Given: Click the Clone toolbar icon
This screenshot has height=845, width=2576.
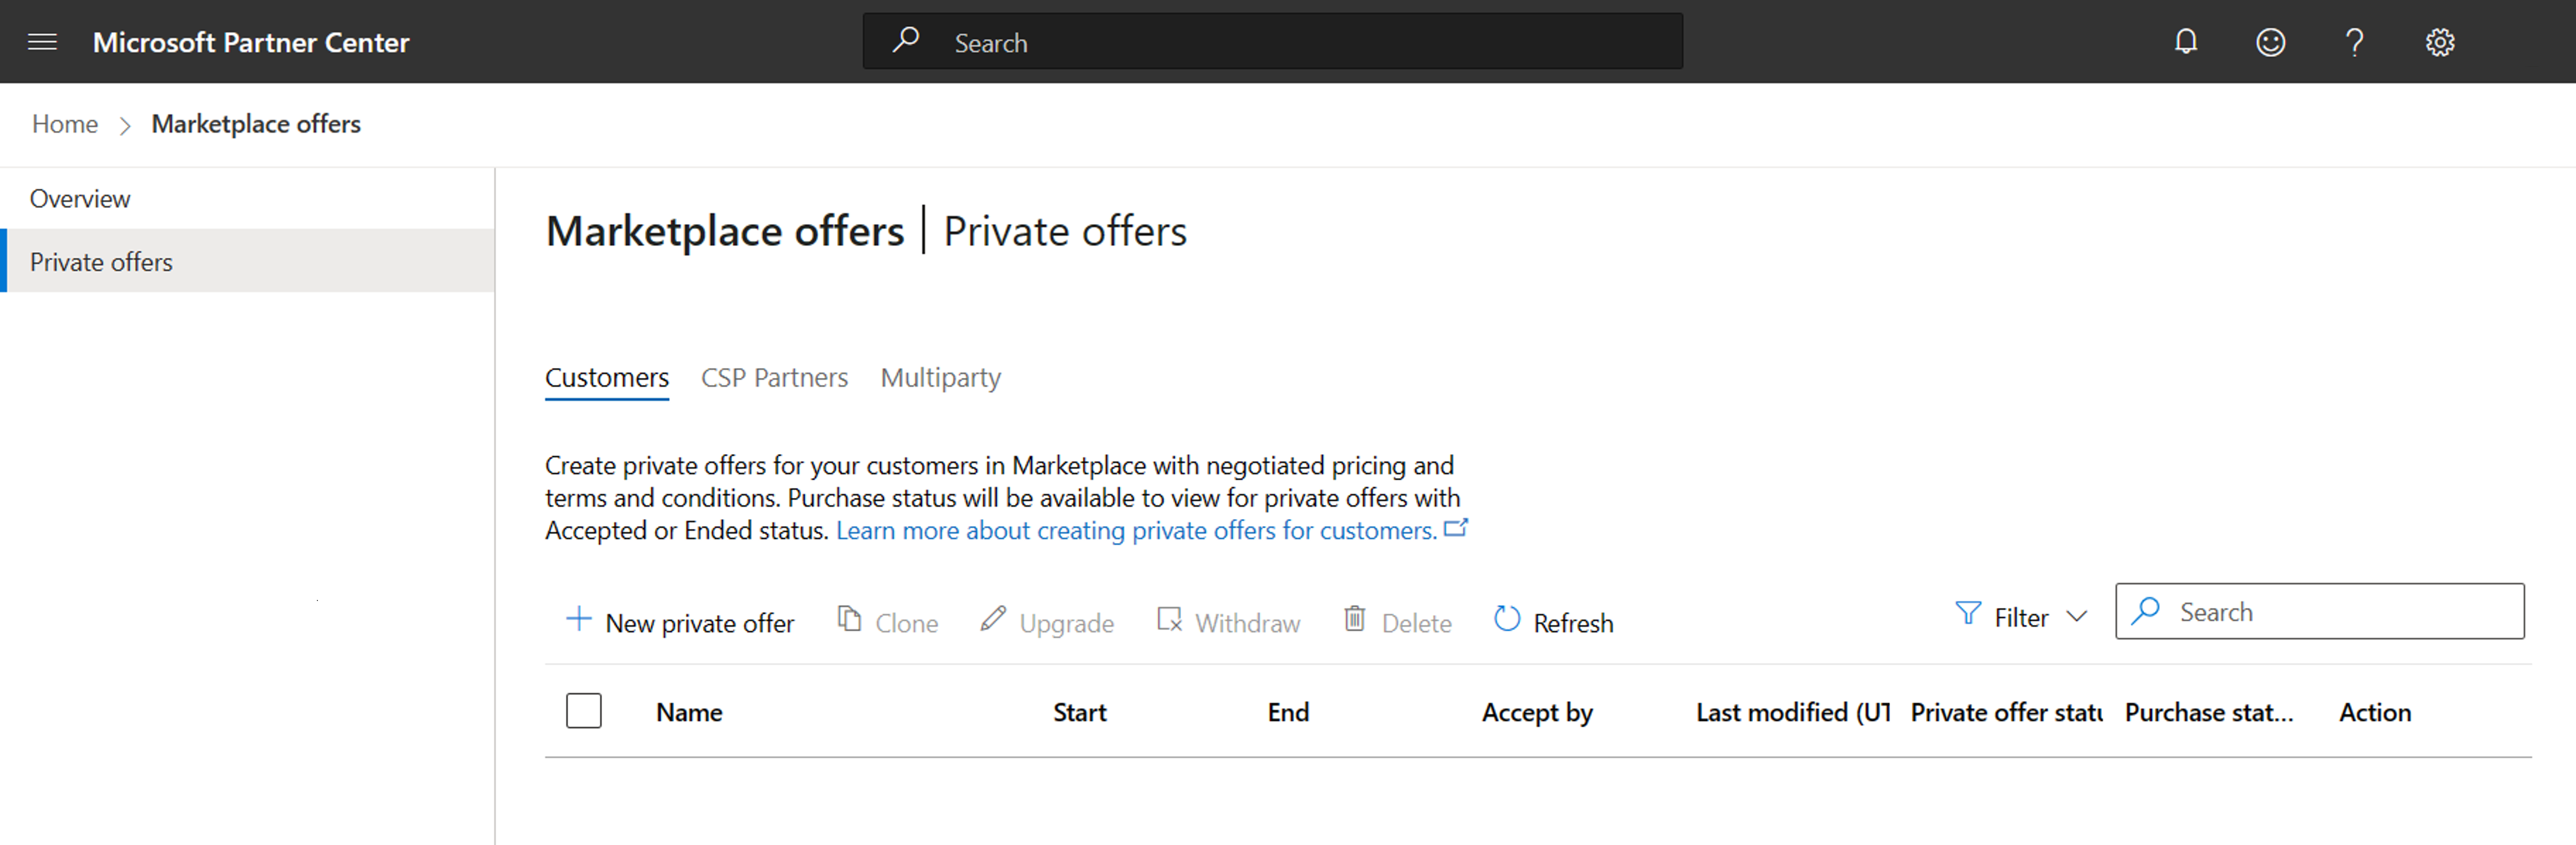Looking at the screenshot, I should point(849,620).
